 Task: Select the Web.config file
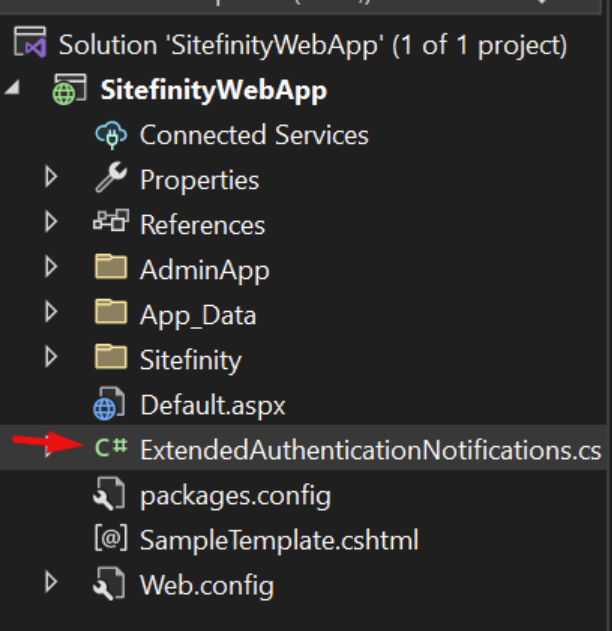[x=207, y=586]
